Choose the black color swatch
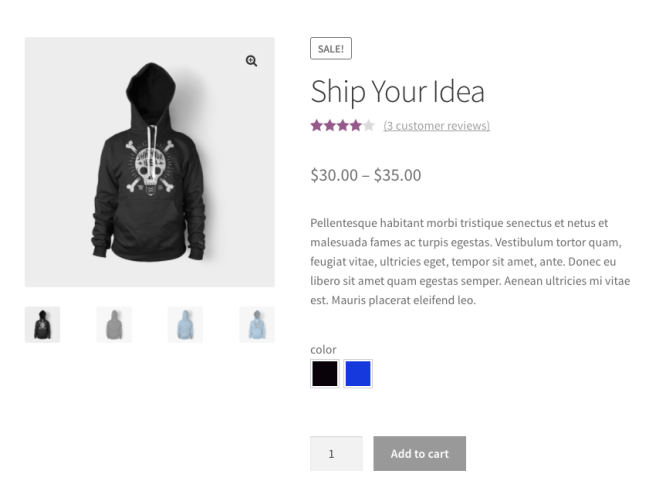The width and height of the screenshot is (649, 491). (x=324, y=374)
